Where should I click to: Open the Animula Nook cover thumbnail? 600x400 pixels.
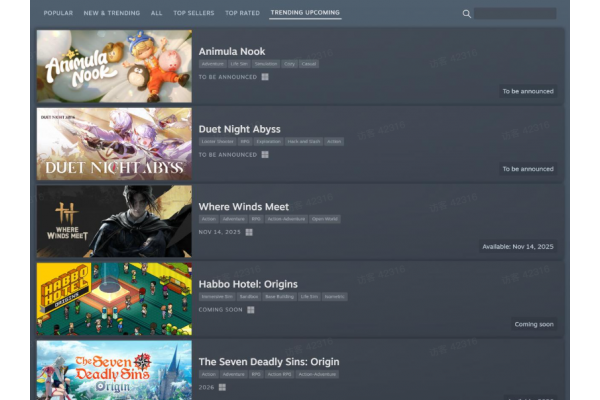(x=114, y=66)
